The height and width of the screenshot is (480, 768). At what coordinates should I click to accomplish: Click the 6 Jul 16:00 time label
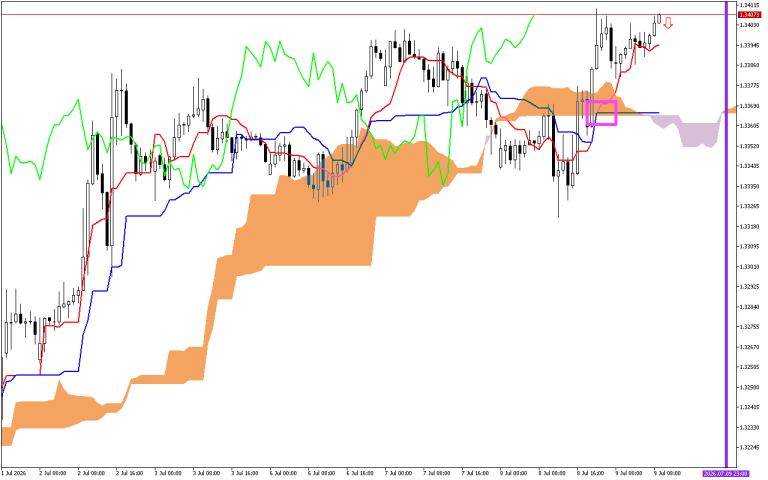coord(360,473)
